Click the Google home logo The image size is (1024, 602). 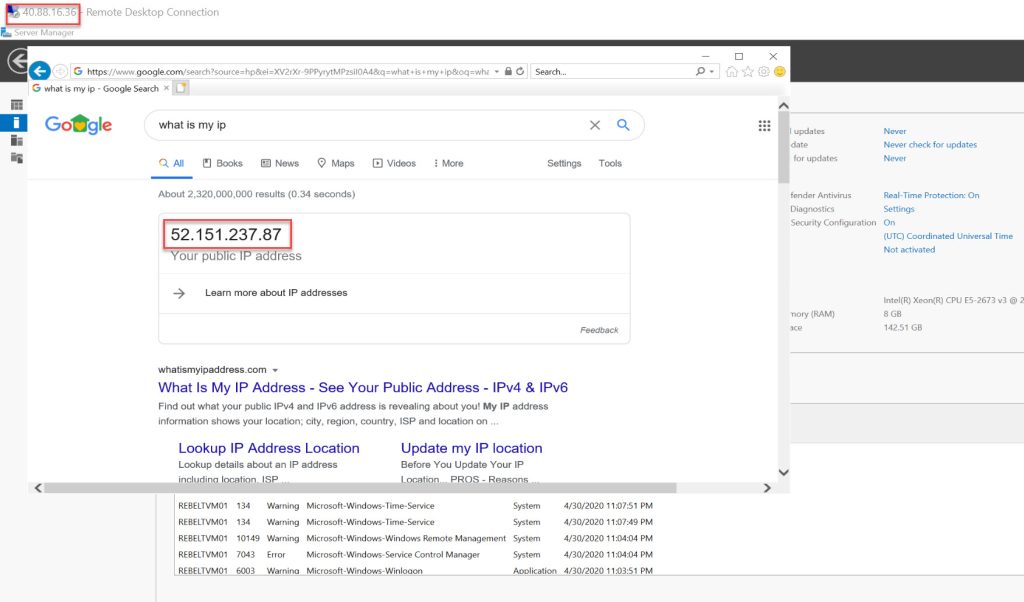pos(78,124)
